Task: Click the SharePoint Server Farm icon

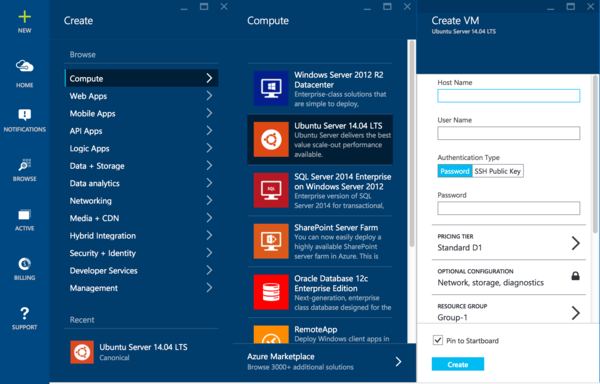Action: click(271, 241)
